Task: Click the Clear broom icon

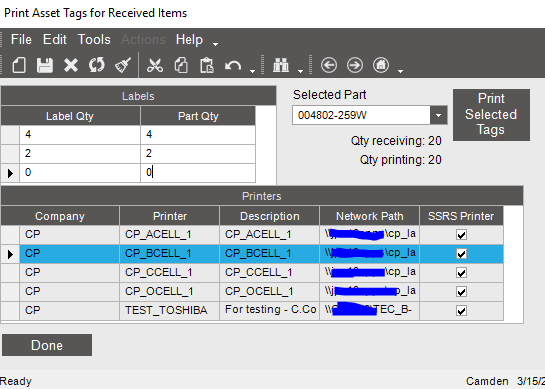Action: click(123, 65)
